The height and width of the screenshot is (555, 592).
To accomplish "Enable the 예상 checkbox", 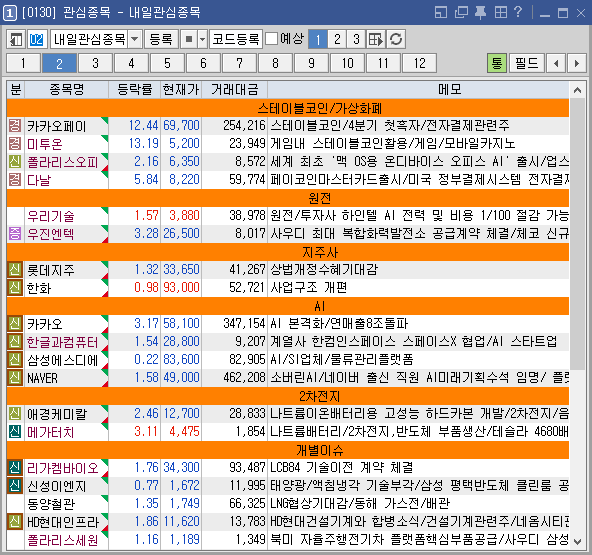I will [x=271, y=39].
